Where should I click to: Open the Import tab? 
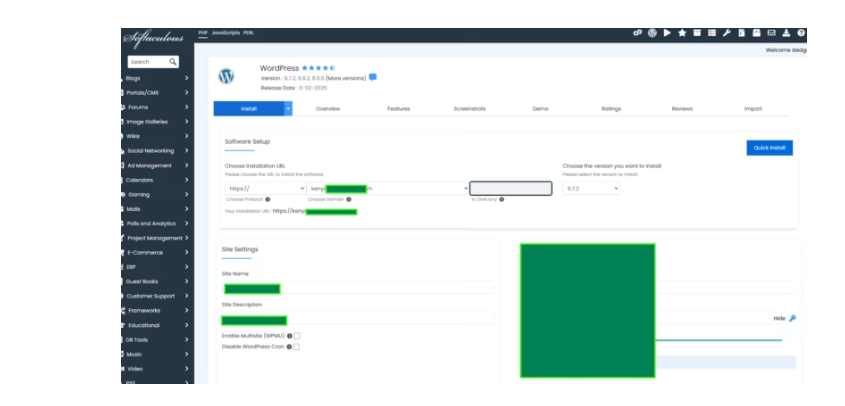tap(753, 109)
